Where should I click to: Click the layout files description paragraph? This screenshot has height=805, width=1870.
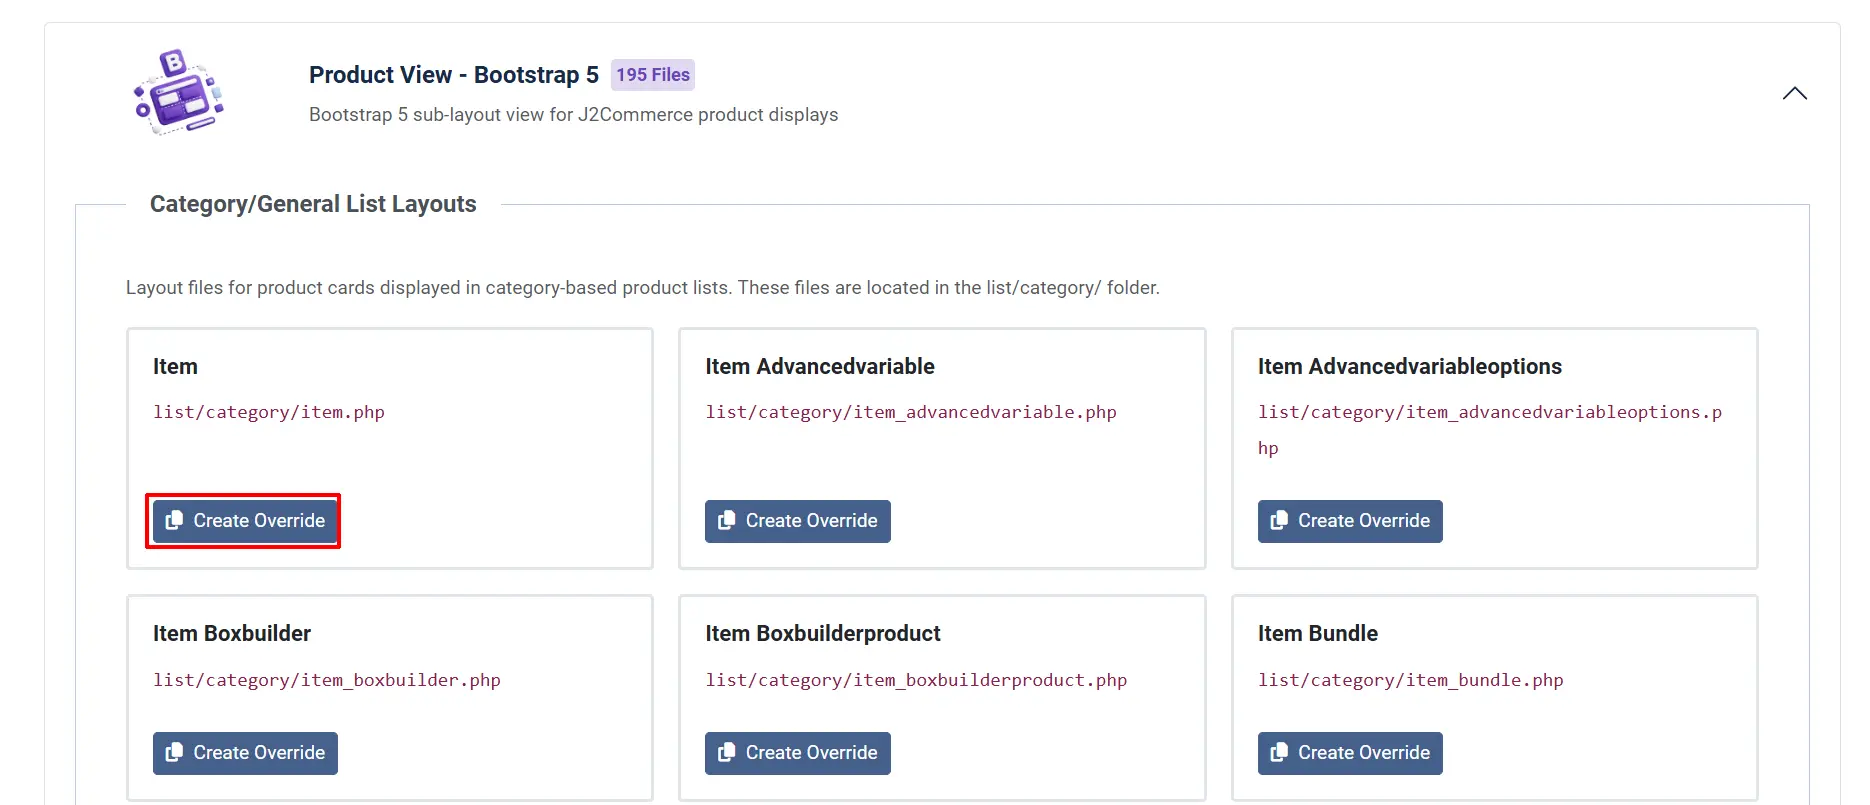643,288
